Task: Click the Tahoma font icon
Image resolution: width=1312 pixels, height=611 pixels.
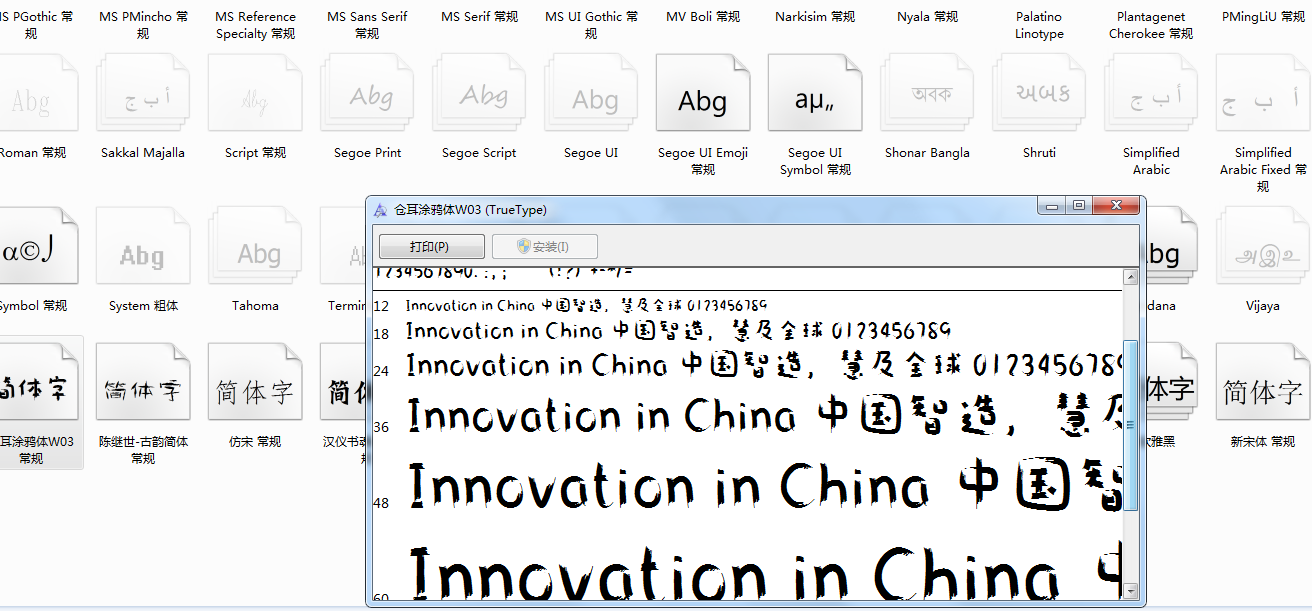Action: (x=255, y=254)
